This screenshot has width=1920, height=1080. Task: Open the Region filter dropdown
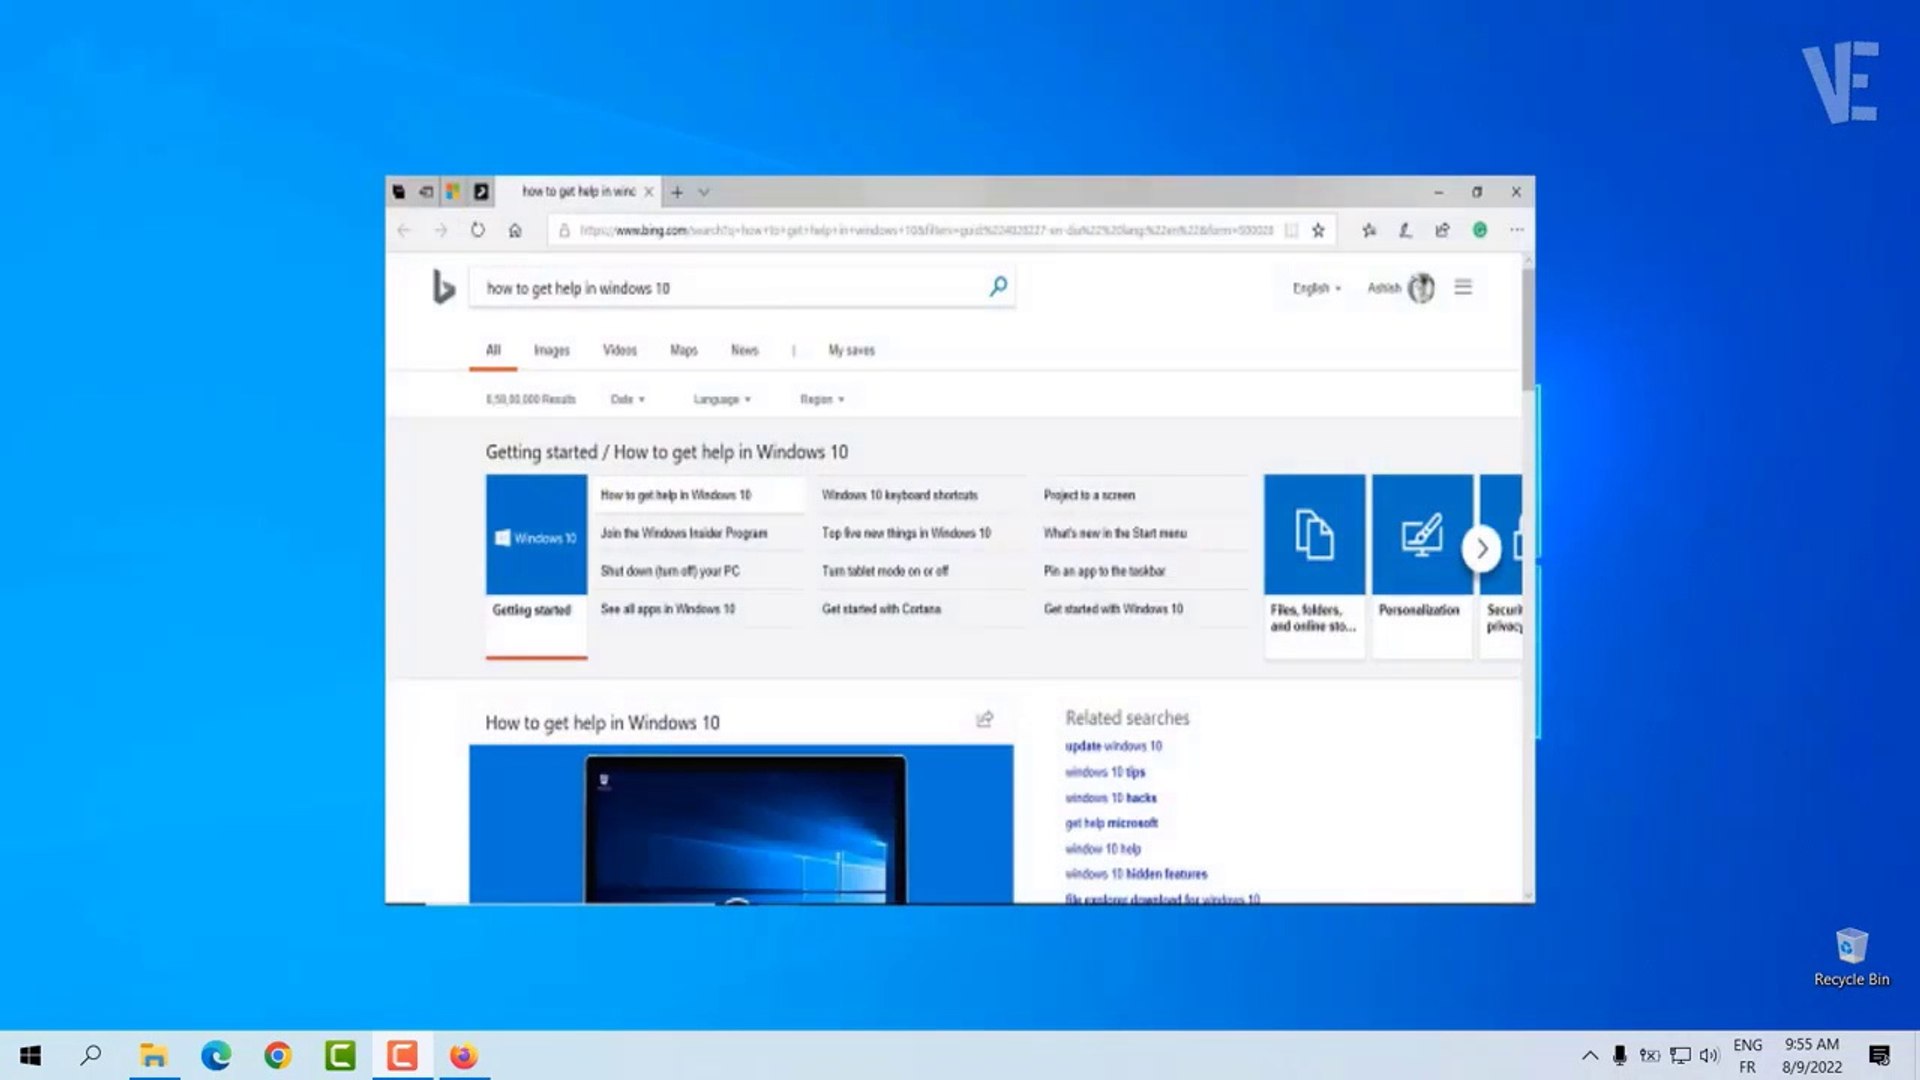tap(822, 399)
